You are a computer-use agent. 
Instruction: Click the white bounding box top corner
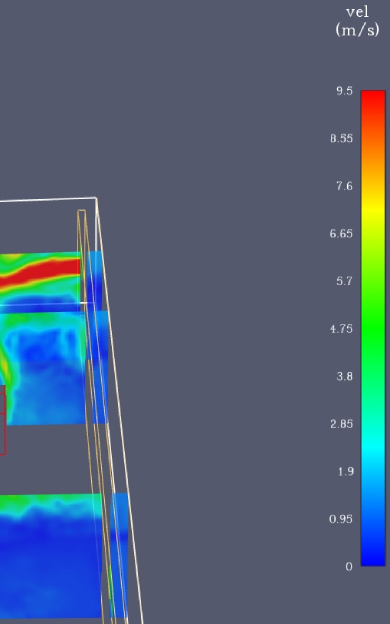[96, 198]
